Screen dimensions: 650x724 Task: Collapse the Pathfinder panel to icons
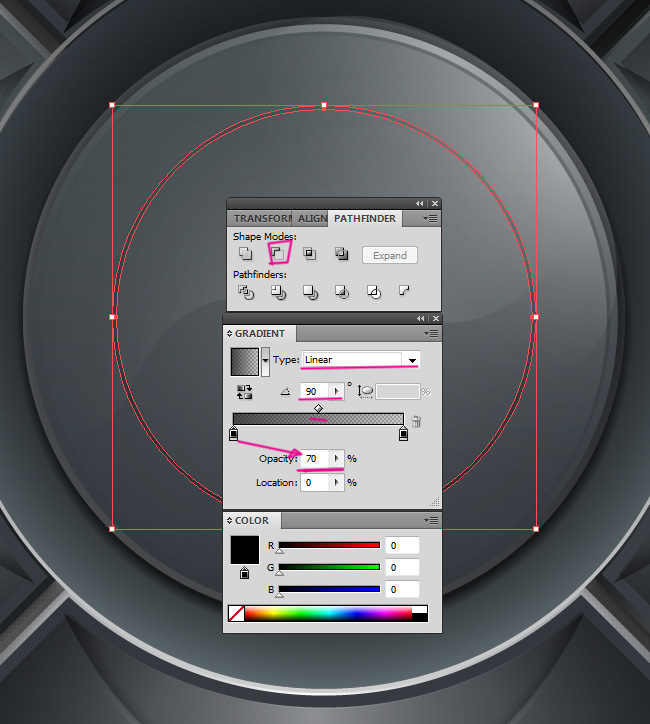point(419,204)
